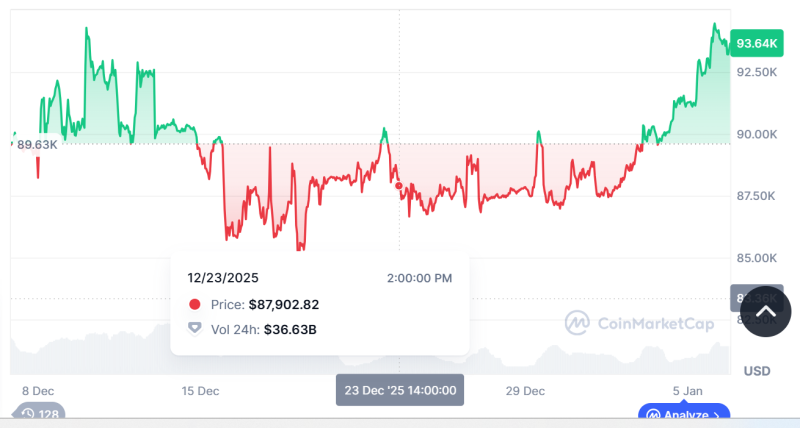Click the USD currency label

[x=757, y=371]
